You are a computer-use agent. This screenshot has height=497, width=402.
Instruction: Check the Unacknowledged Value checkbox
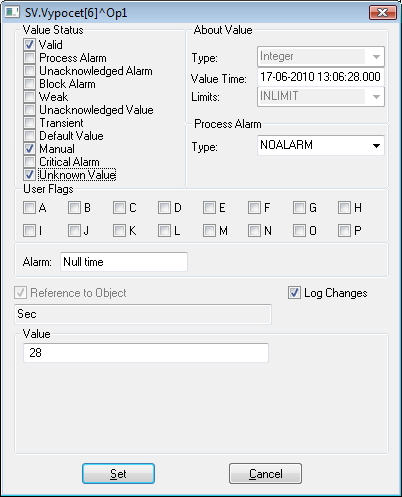[29, 109]
